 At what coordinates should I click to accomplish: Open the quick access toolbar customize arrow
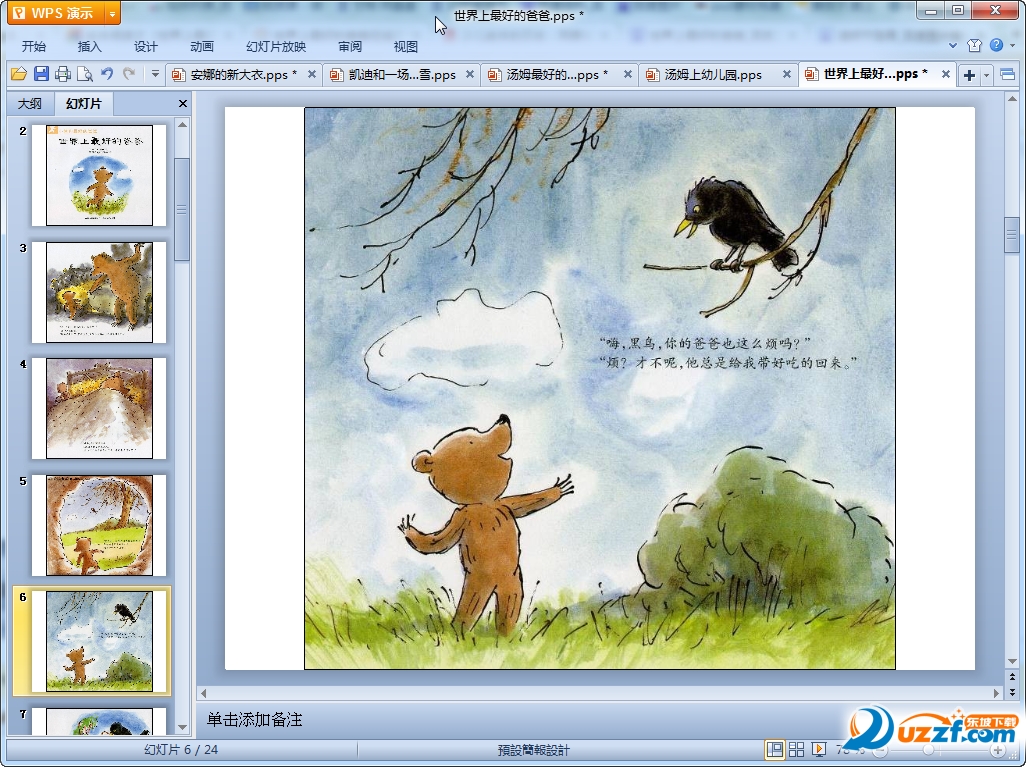pyautogui.click(x=155, y=74)
